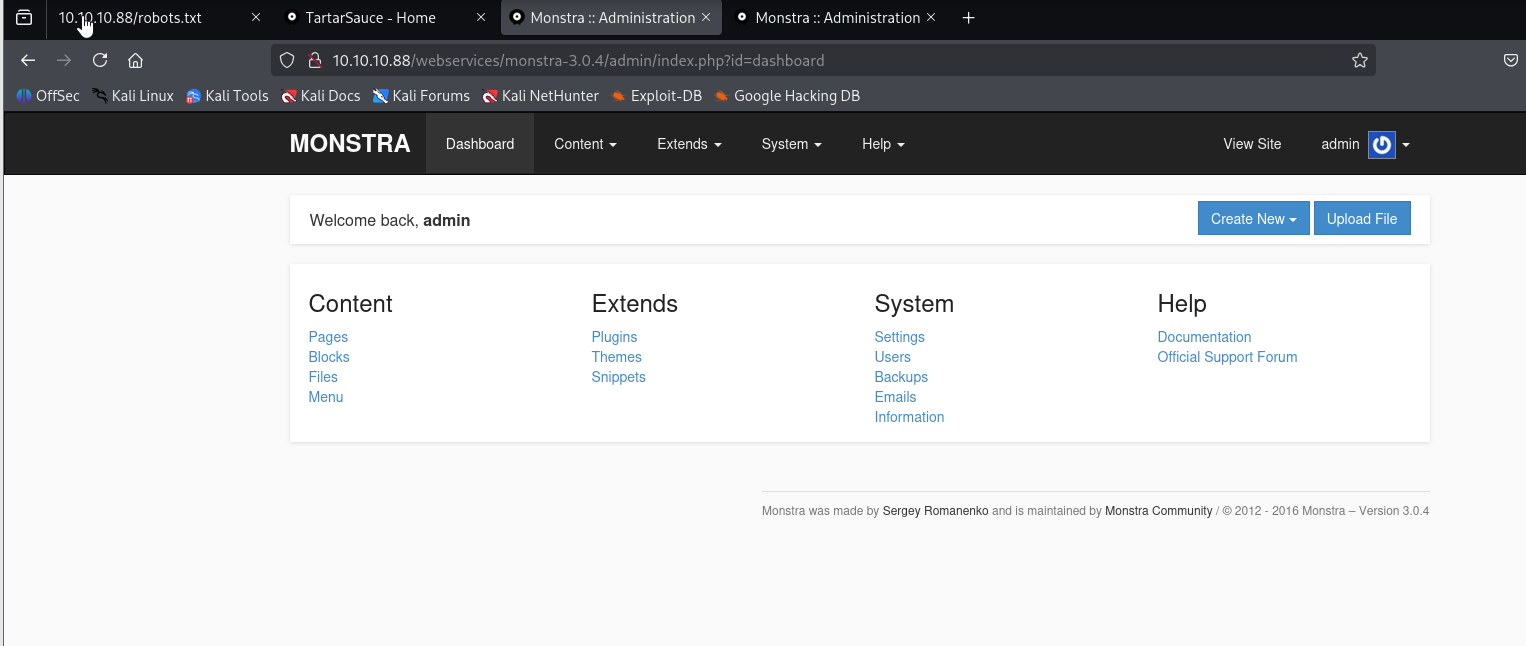Click the insecure connection padlock icon
1526x646 pixels.
314,60
